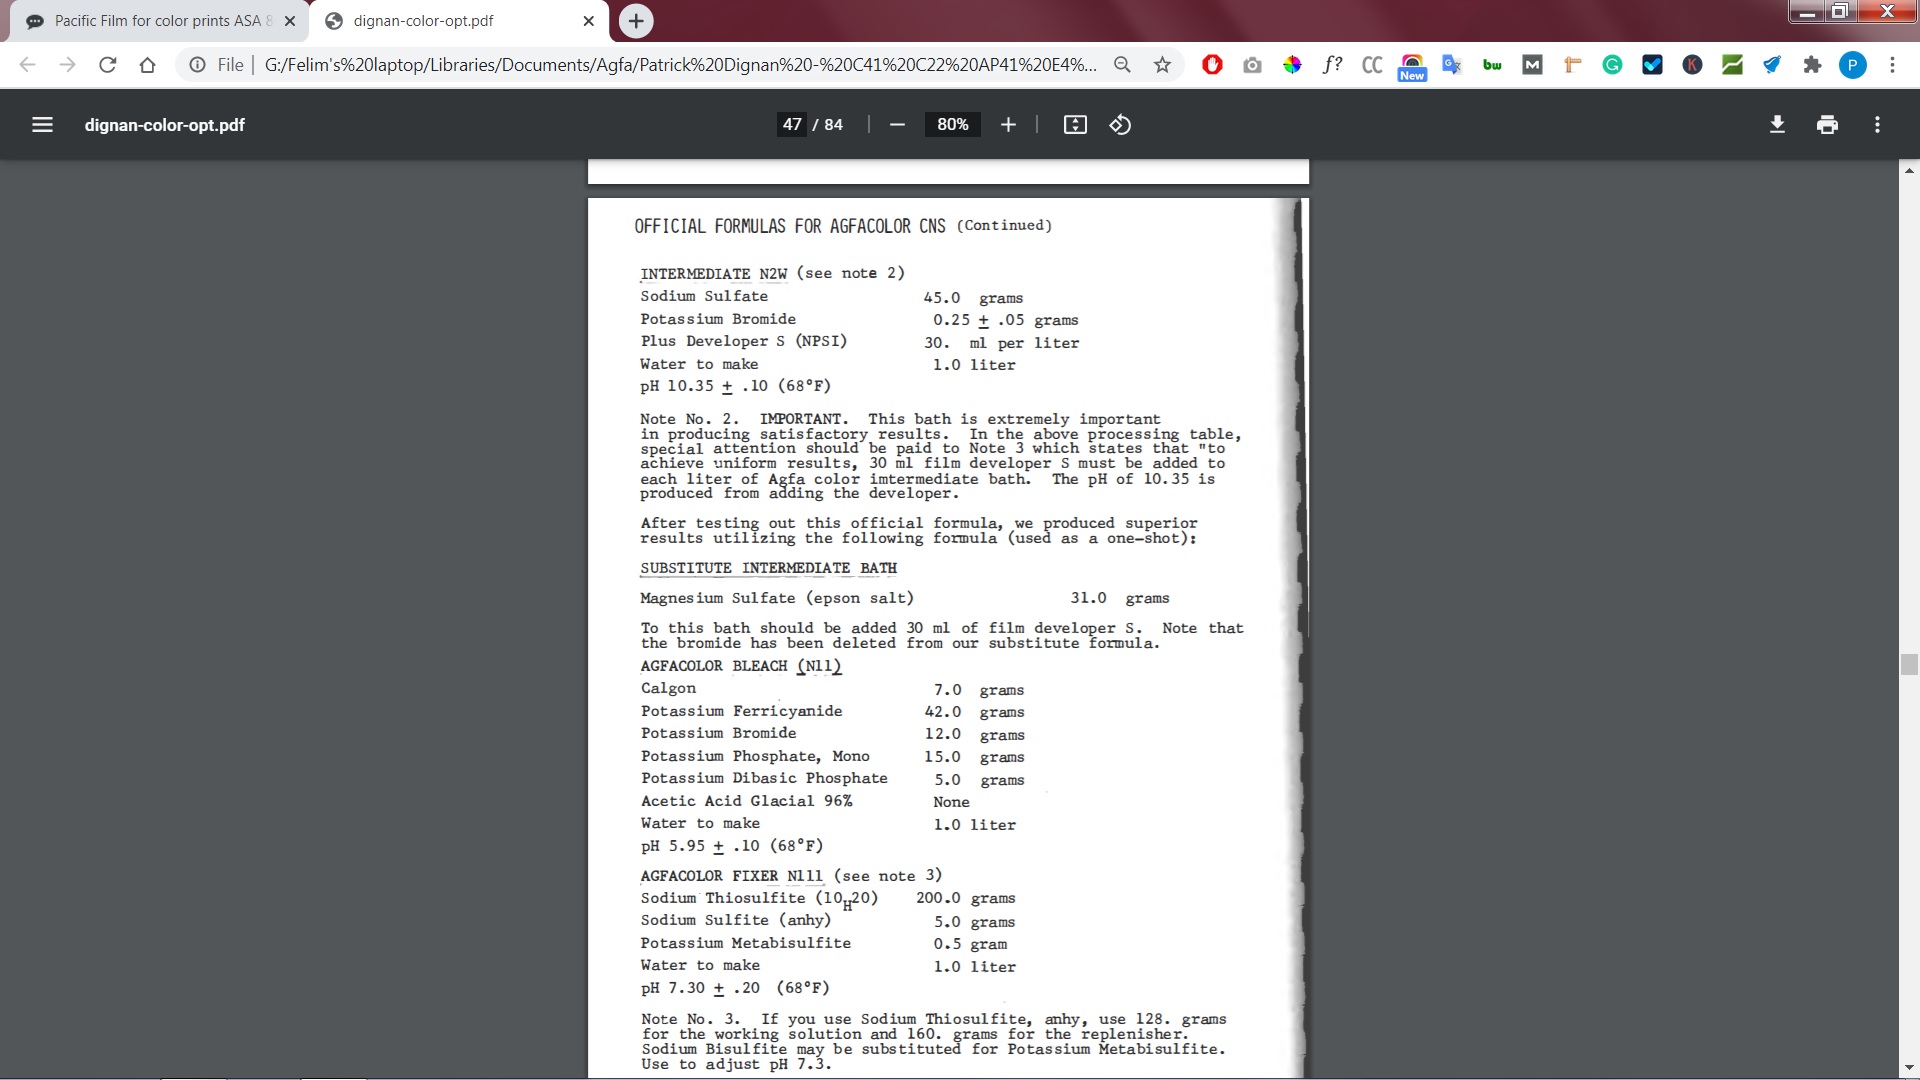Click the 80% zoom level field
This screenshot has width=1920, height=1080.
953,125
